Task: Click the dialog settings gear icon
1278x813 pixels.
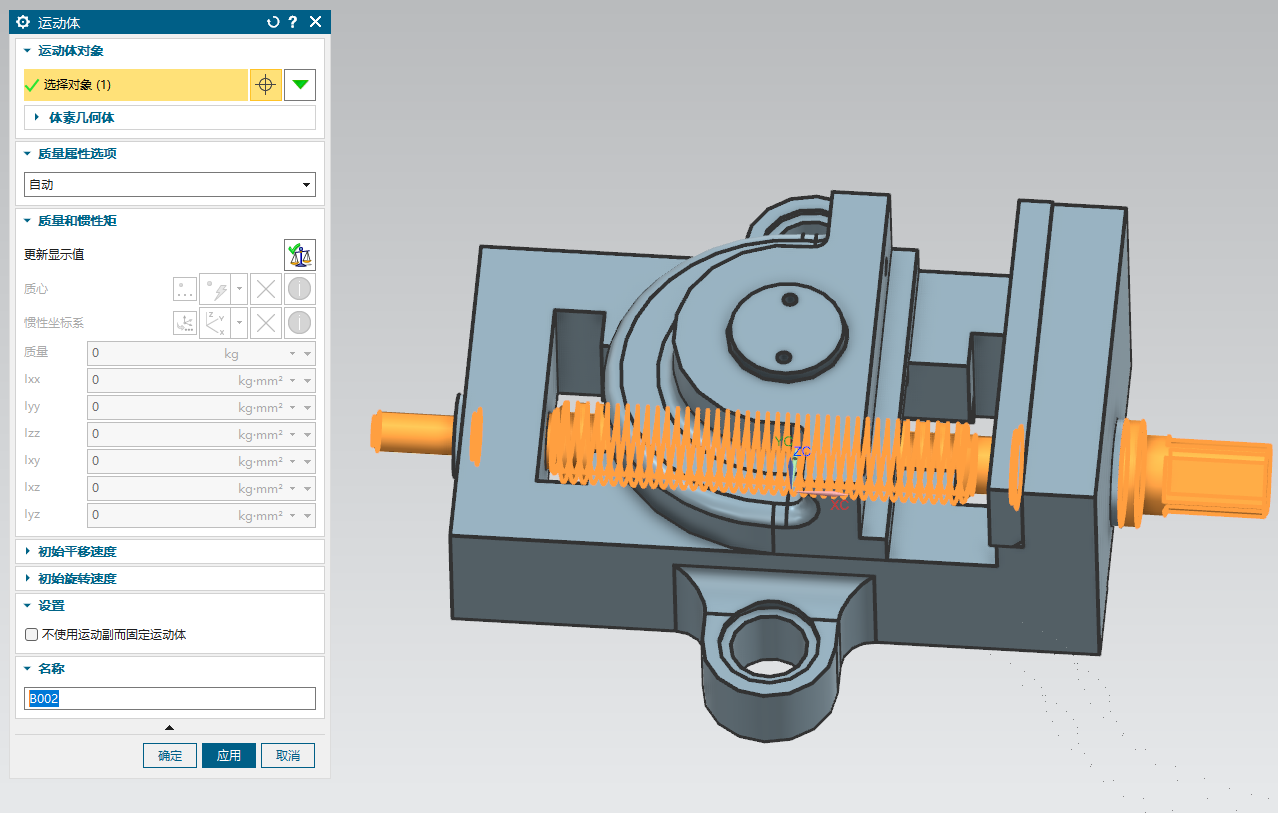Action: 23,22
